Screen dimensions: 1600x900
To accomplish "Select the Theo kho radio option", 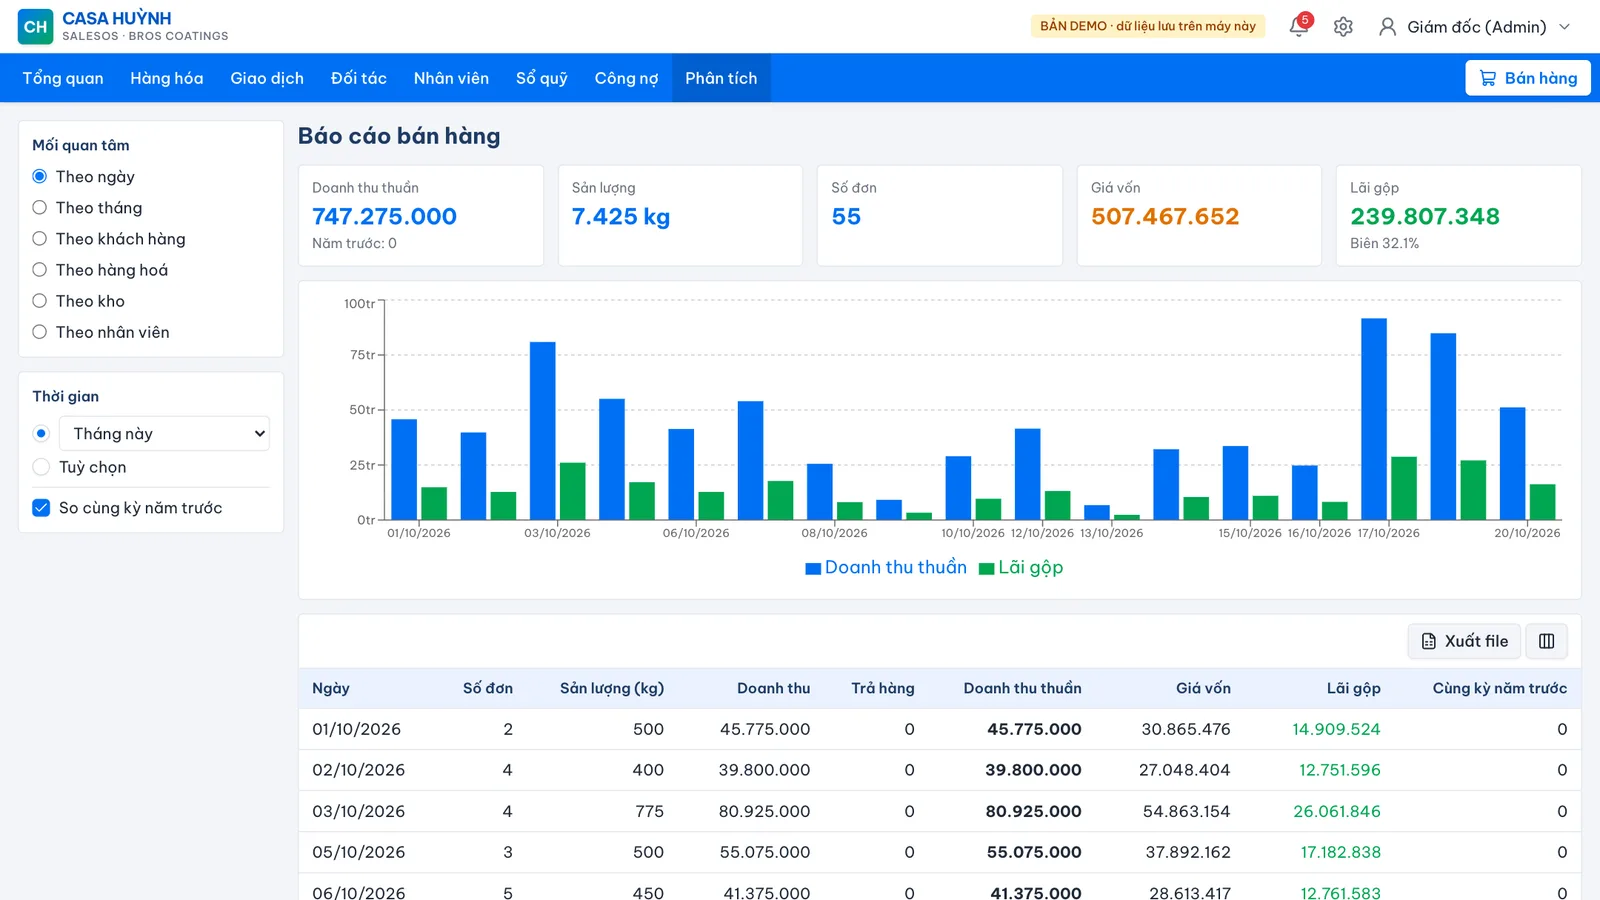I will 40,301.
